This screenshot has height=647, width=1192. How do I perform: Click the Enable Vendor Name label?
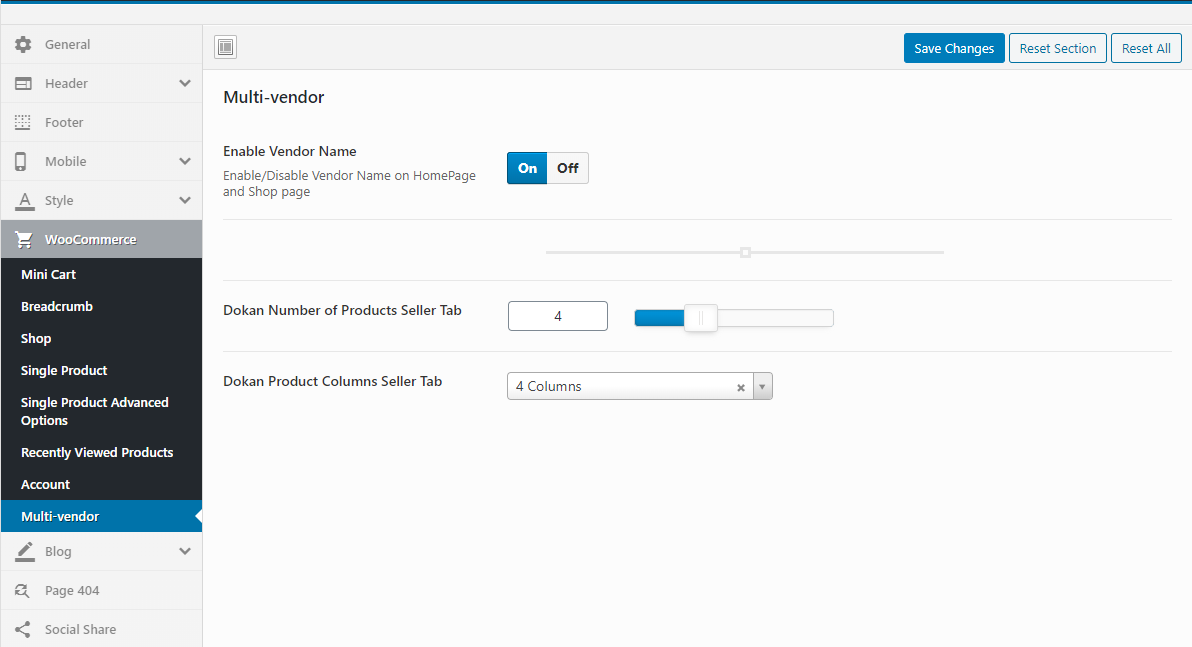tap(290, 151)
